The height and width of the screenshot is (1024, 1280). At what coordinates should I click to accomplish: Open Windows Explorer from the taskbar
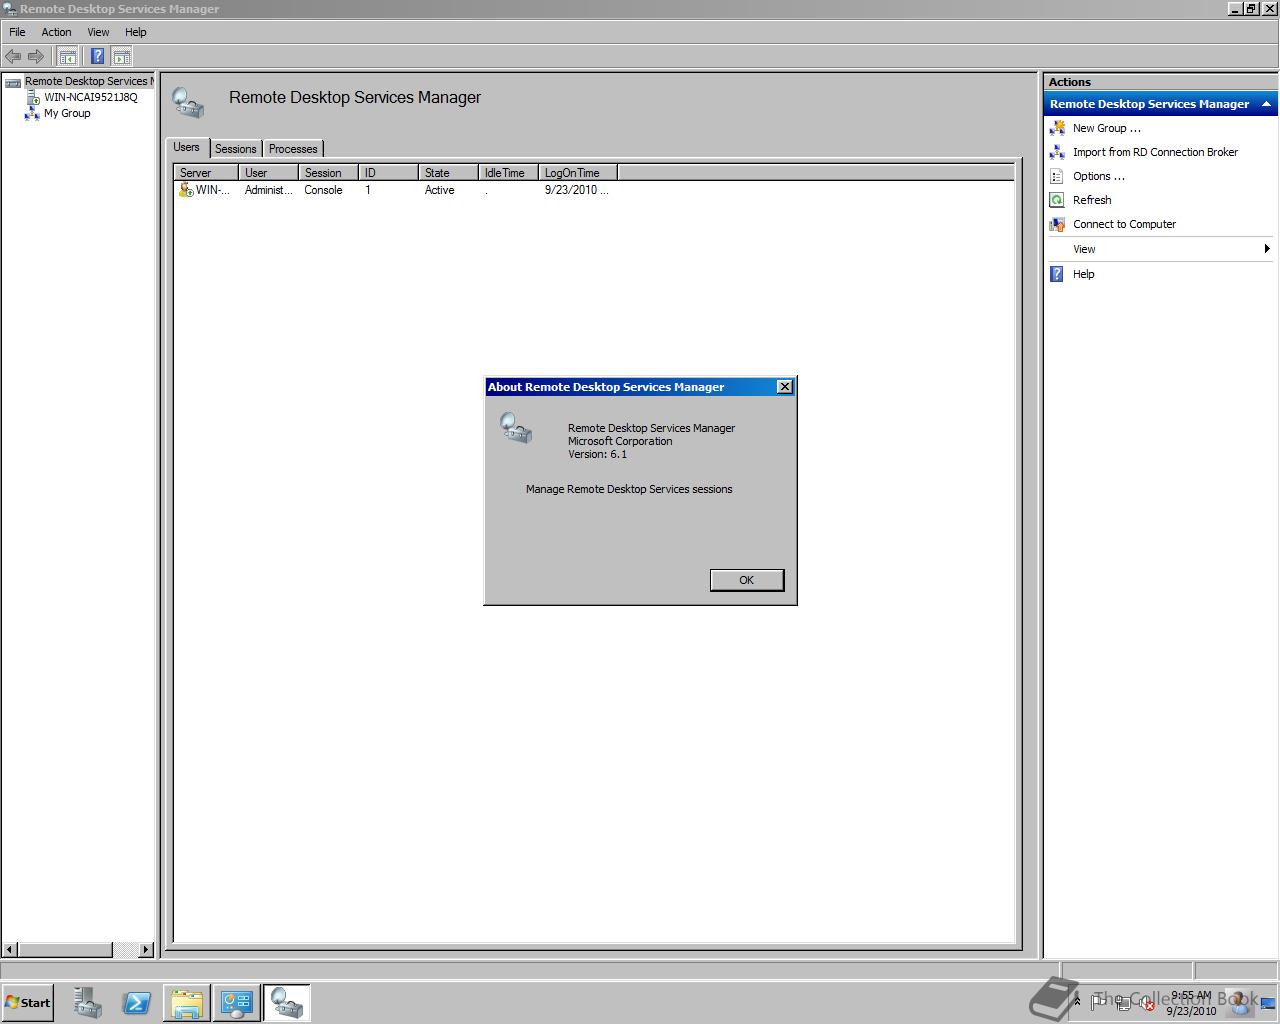[x=187, y=1003]
